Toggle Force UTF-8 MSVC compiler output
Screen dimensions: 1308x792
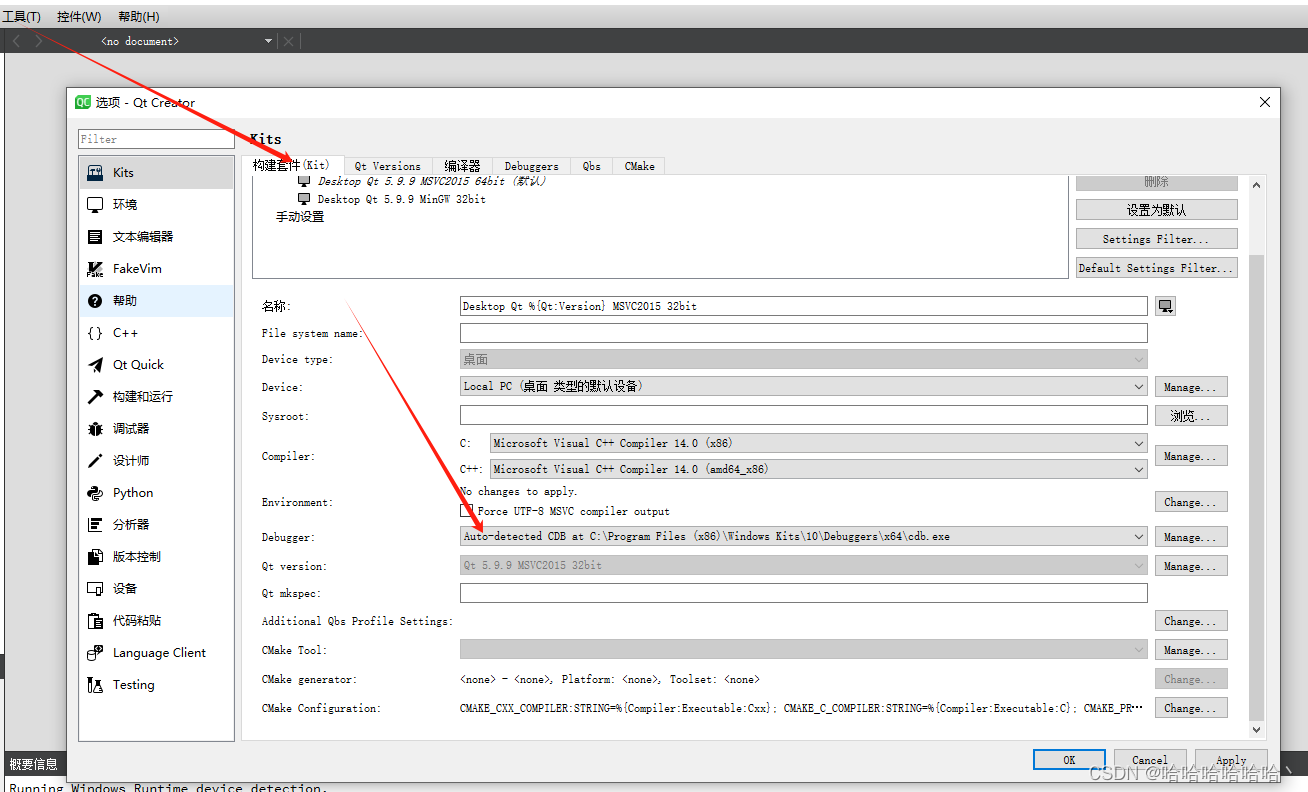tap(466, 510)
